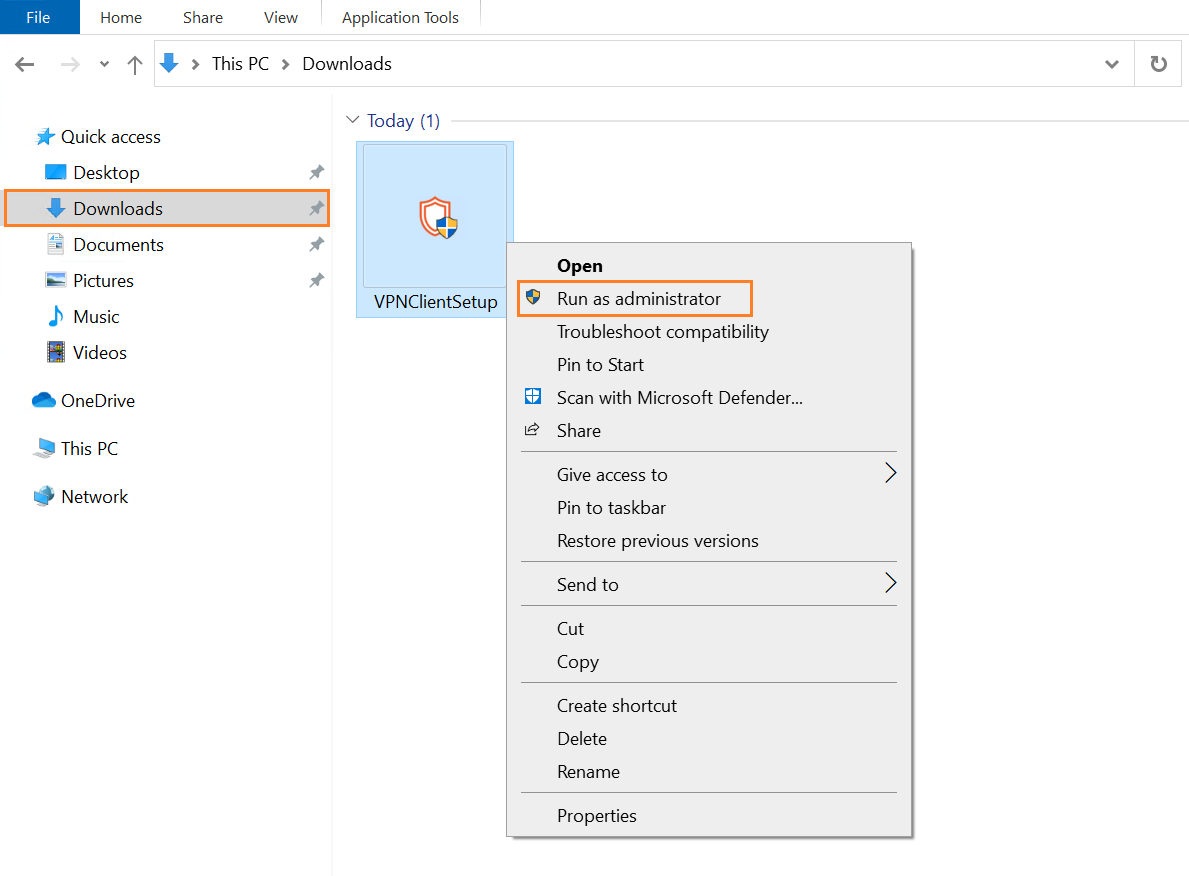Select This PC in the address path
The width and height of the screenshot is (1189, 876).
coord(240,64)
